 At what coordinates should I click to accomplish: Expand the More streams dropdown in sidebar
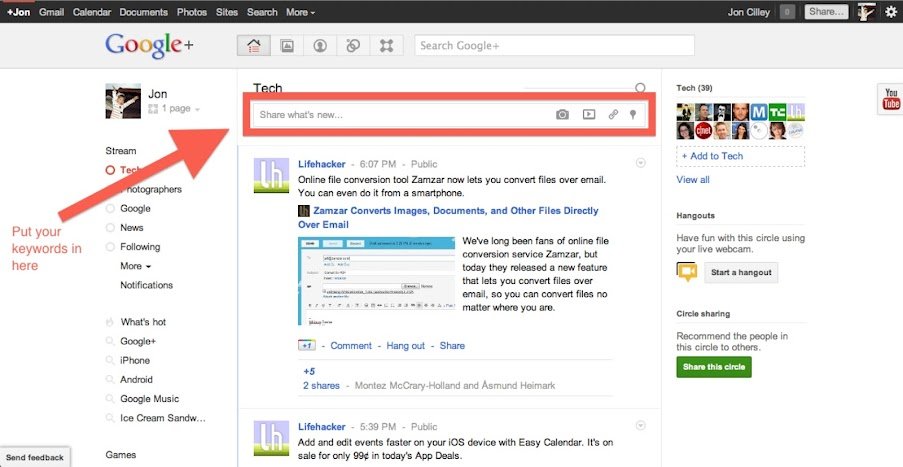(x=135, y=266)
